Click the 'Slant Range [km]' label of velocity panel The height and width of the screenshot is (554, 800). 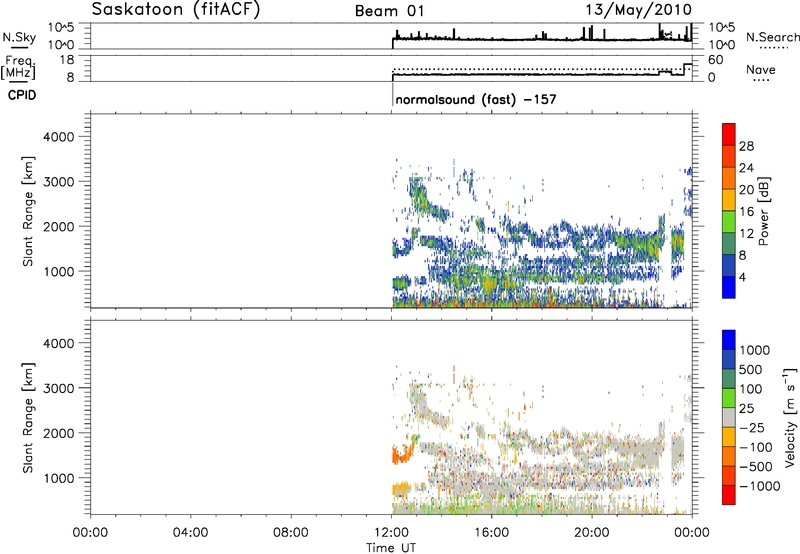click(x=28, y=417)
